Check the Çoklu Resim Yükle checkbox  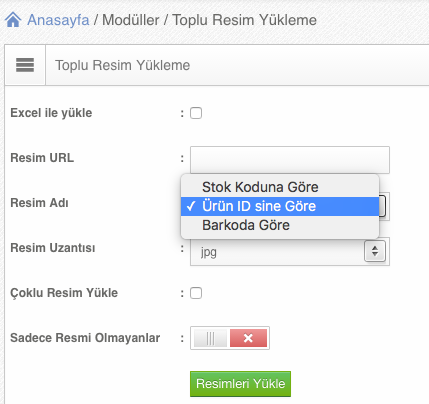point(196,293)
